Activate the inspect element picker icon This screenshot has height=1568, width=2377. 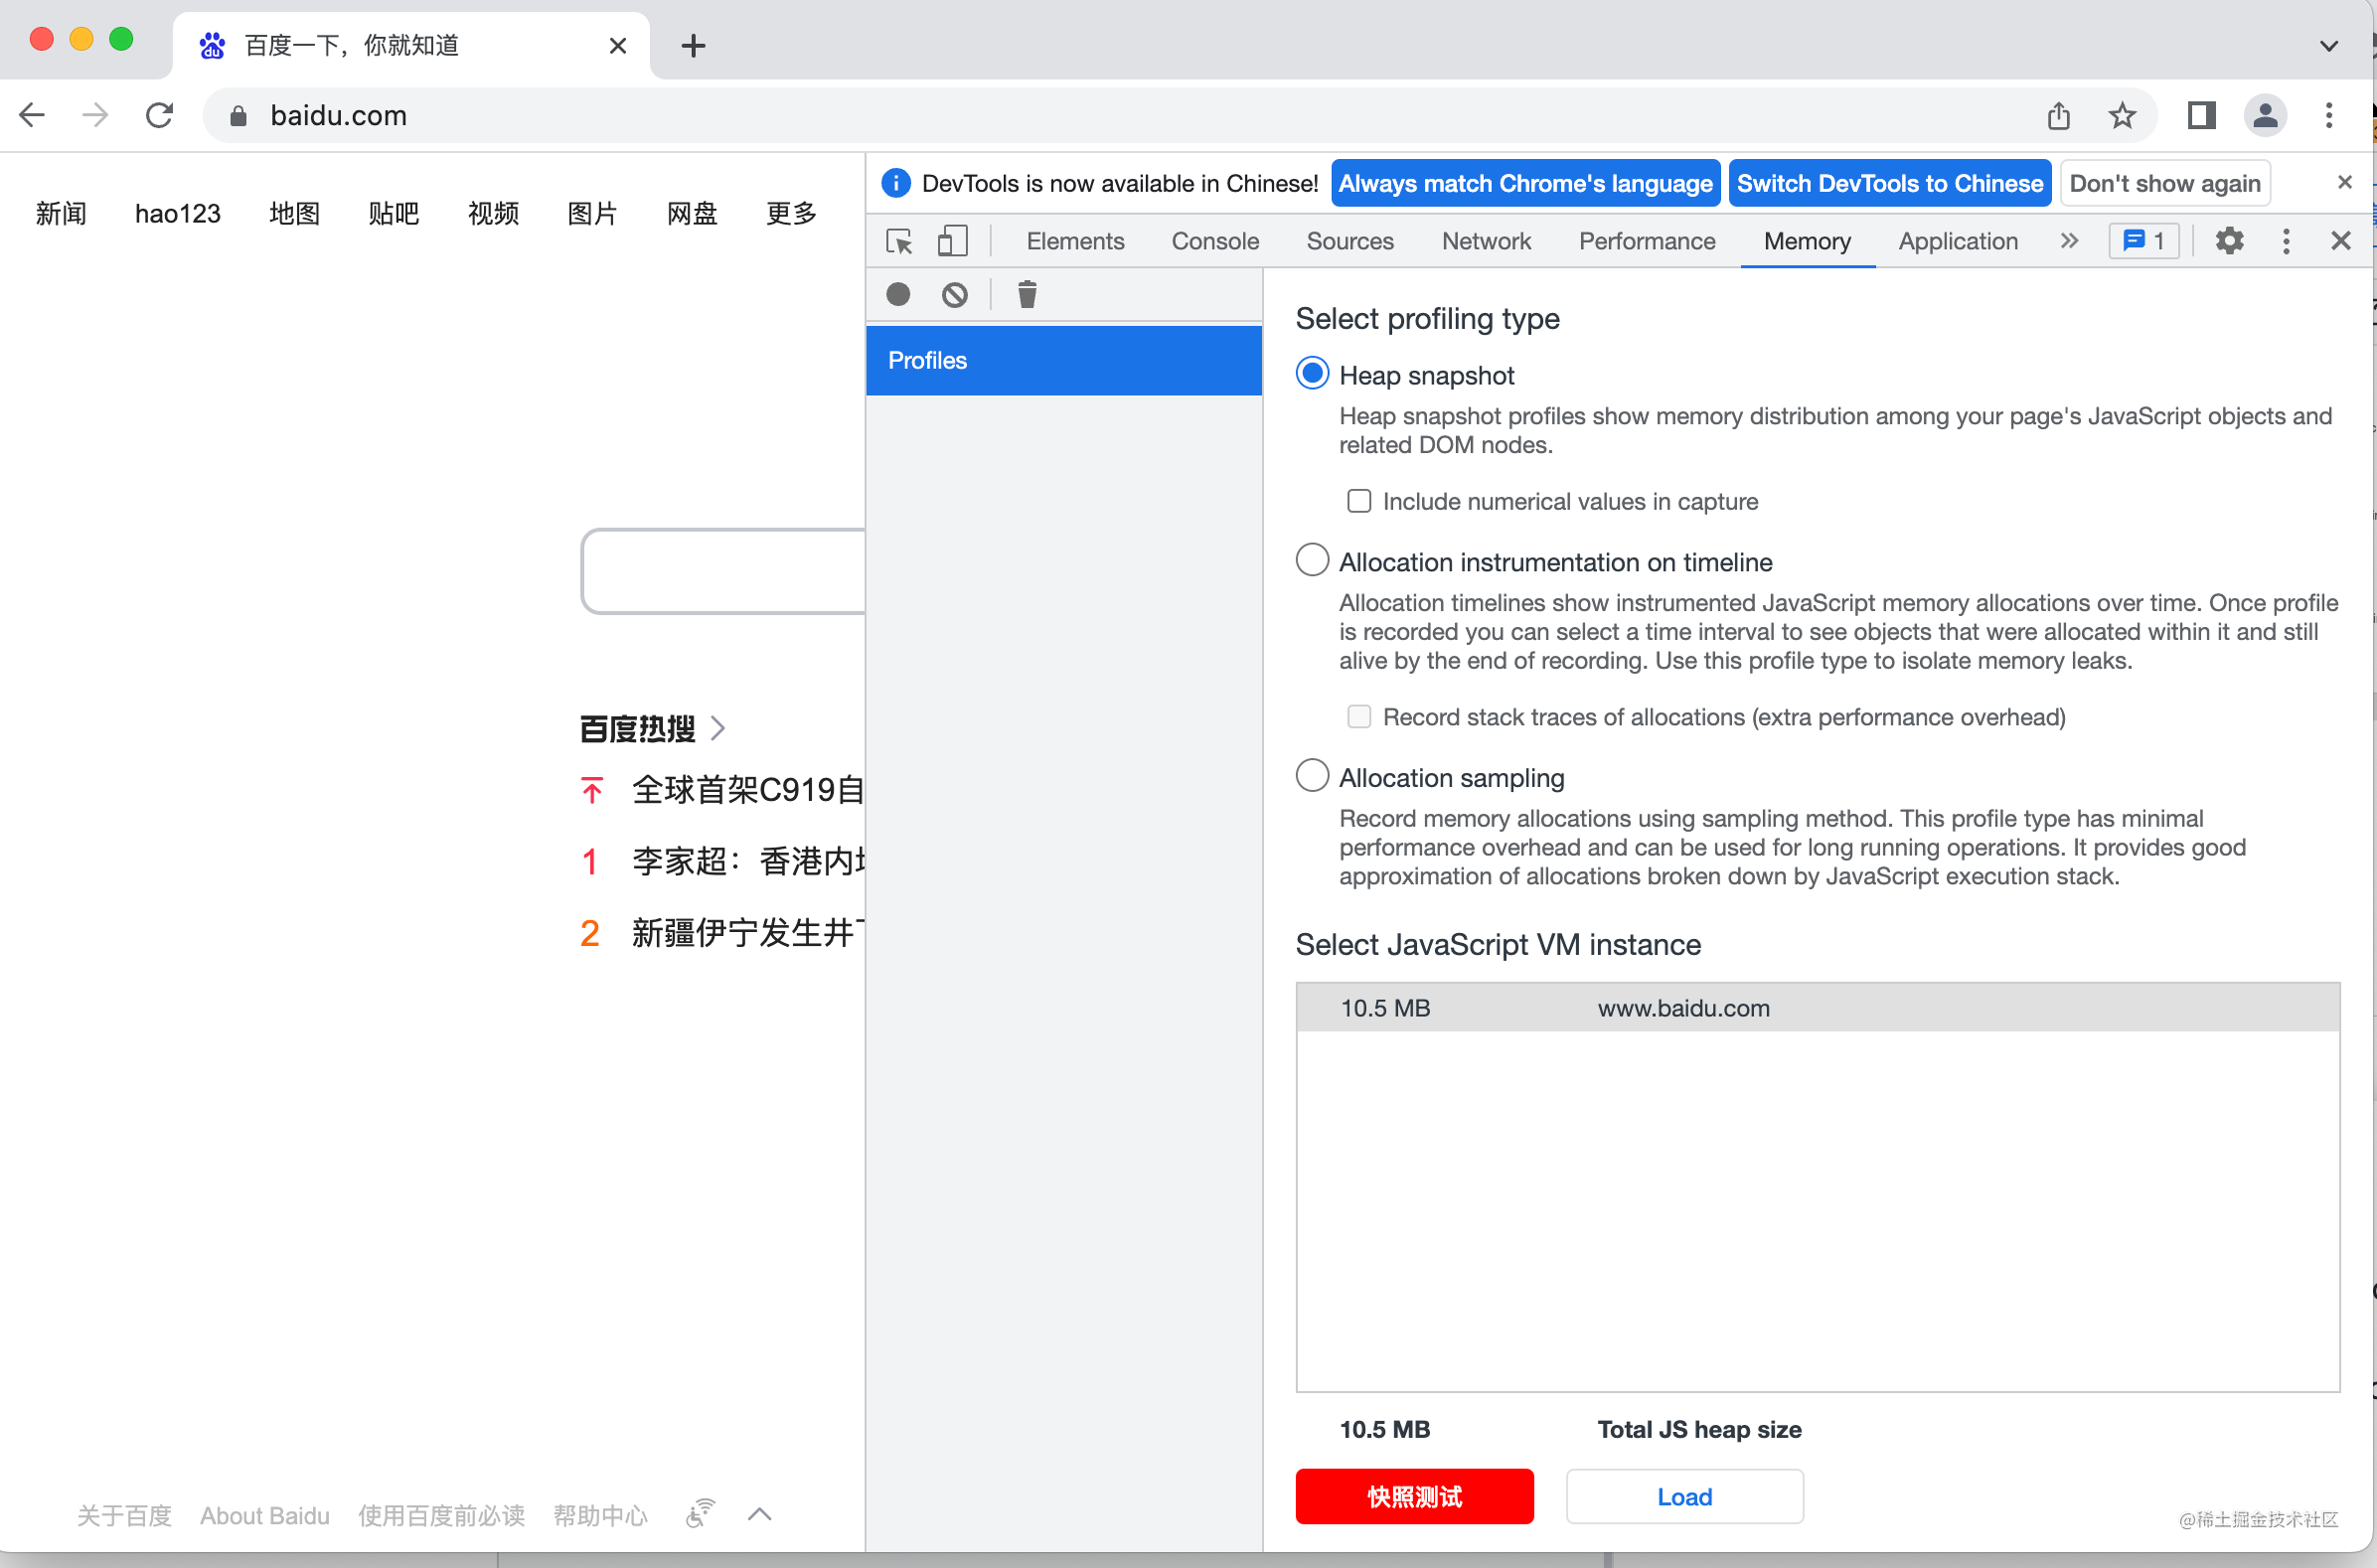(898, 241)
